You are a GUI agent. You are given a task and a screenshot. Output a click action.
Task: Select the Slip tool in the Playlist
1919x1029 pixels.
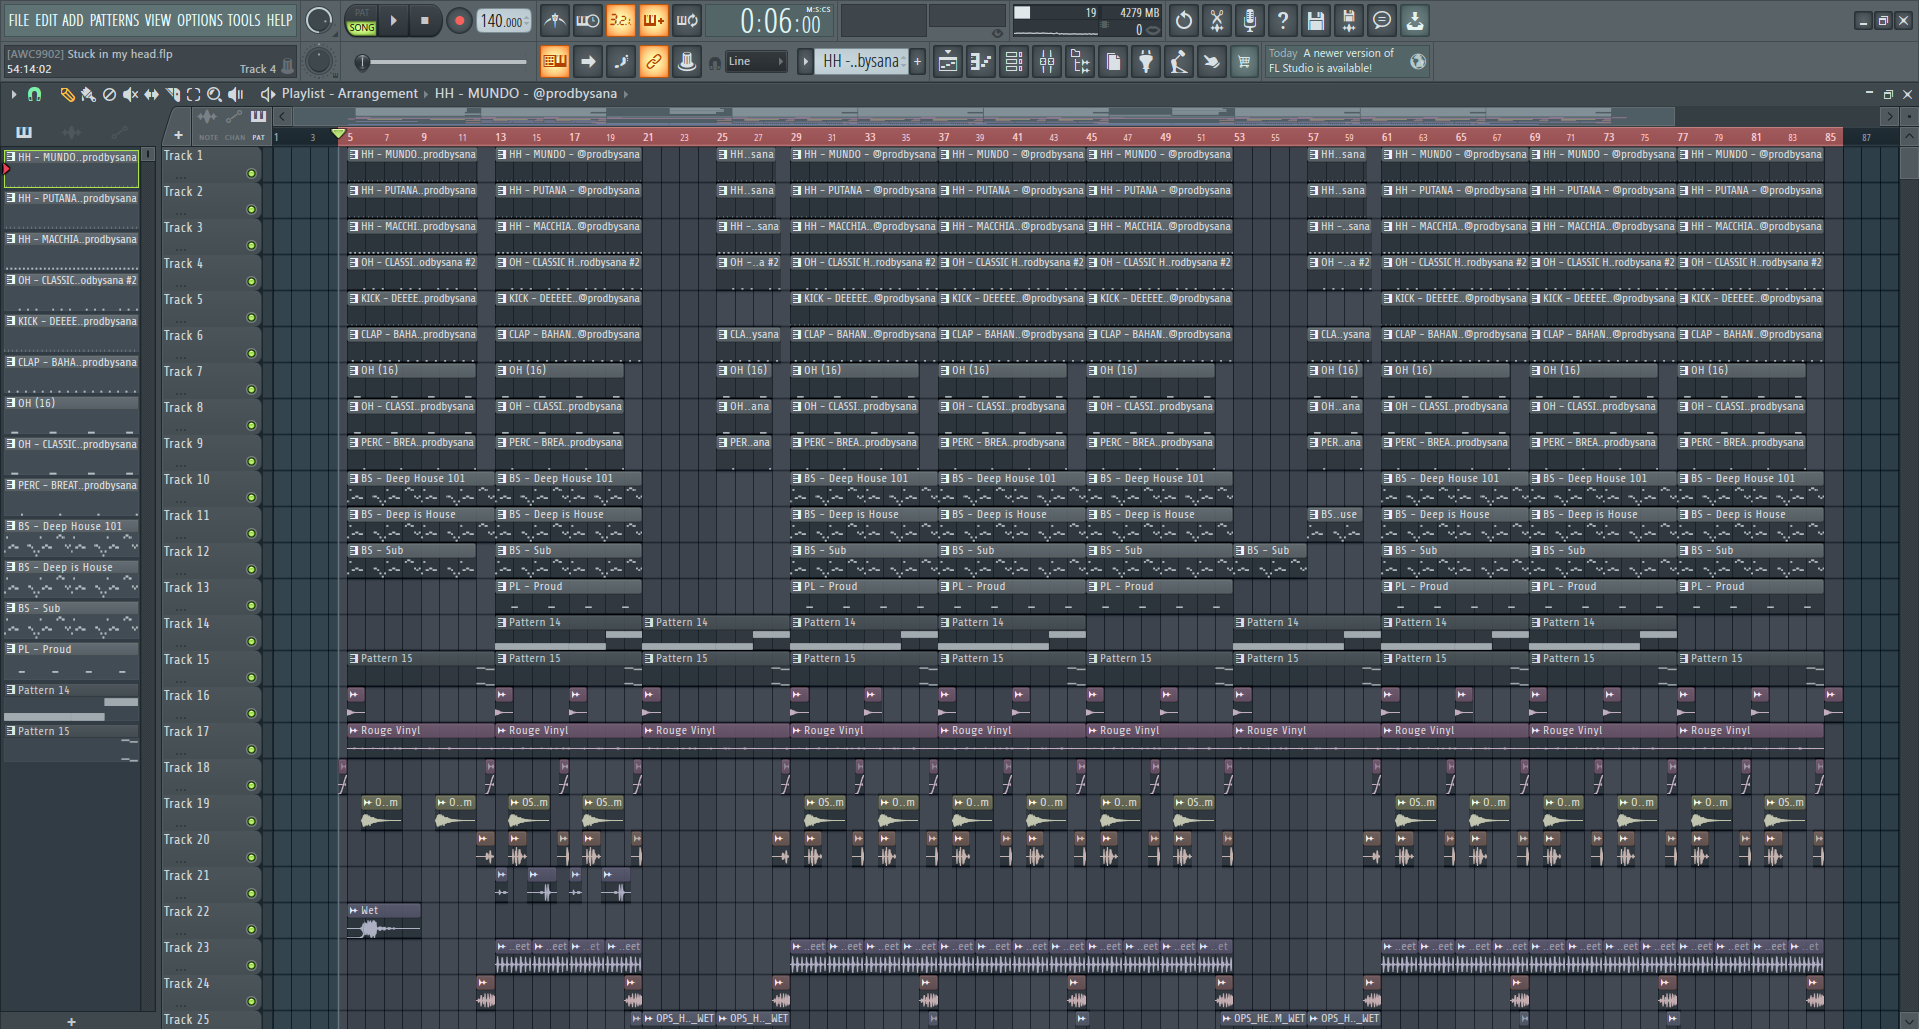(151, 94)
